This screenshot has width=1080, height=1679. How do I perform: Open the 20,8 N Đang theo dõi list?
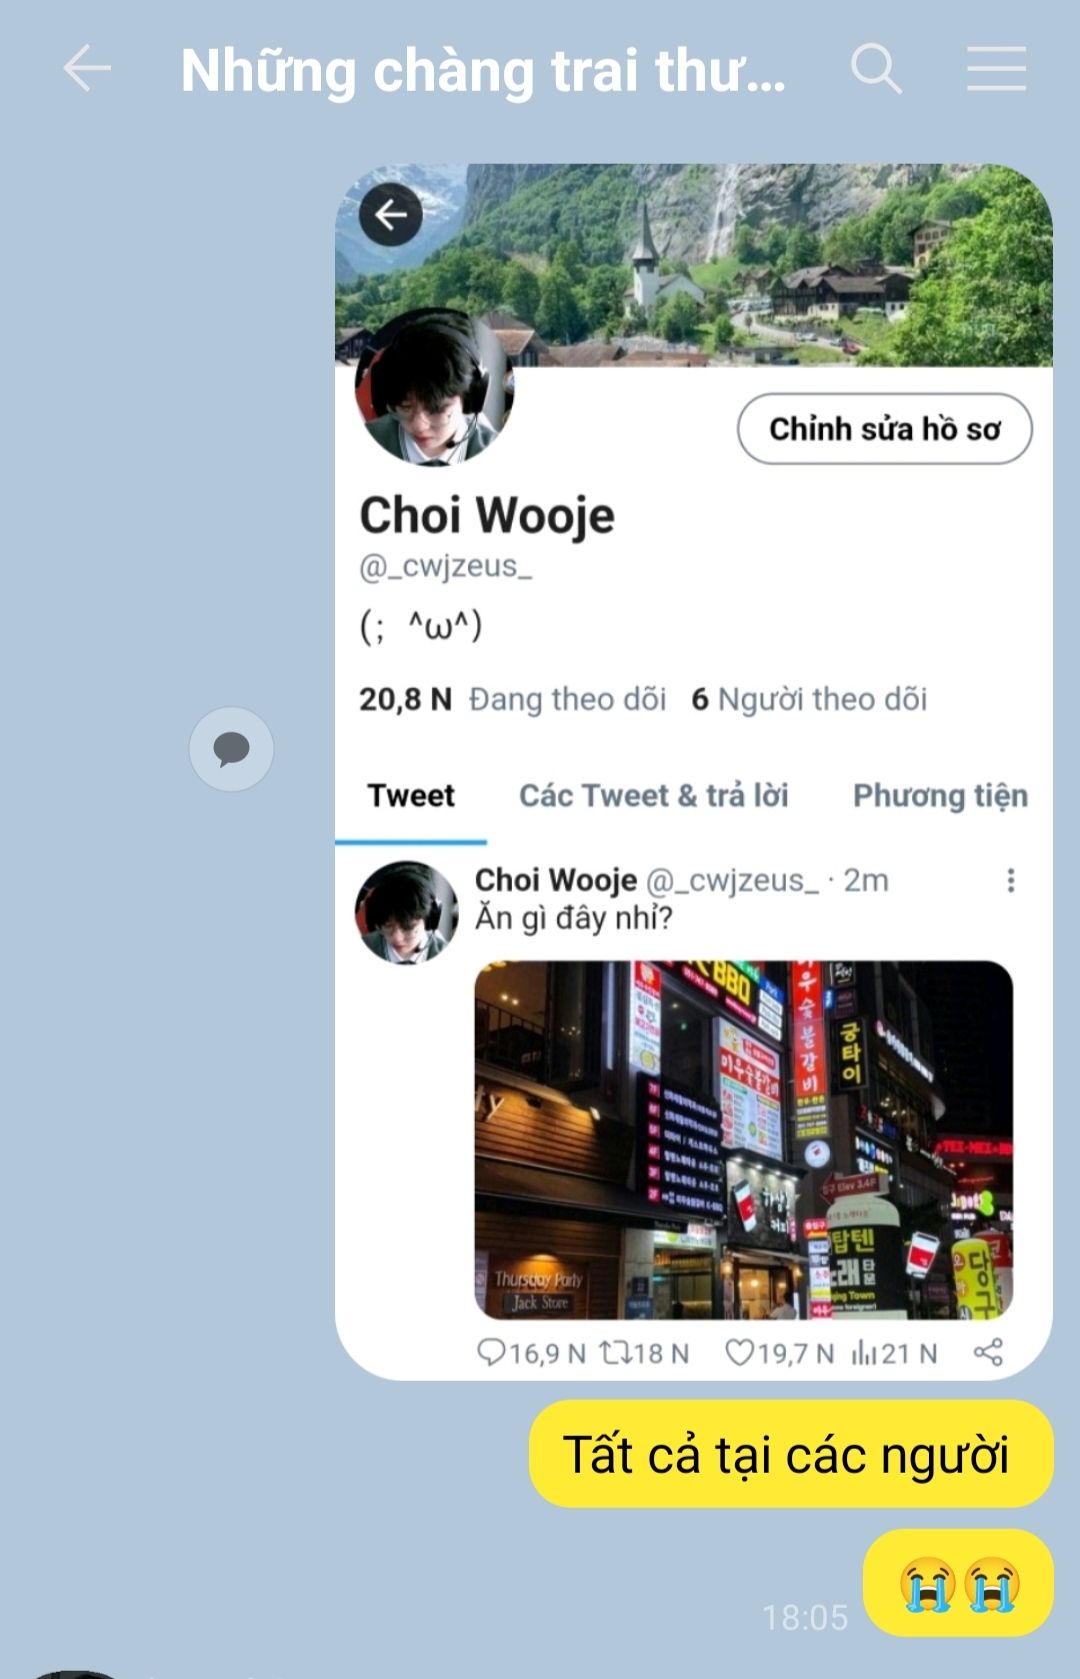[512, 699]
